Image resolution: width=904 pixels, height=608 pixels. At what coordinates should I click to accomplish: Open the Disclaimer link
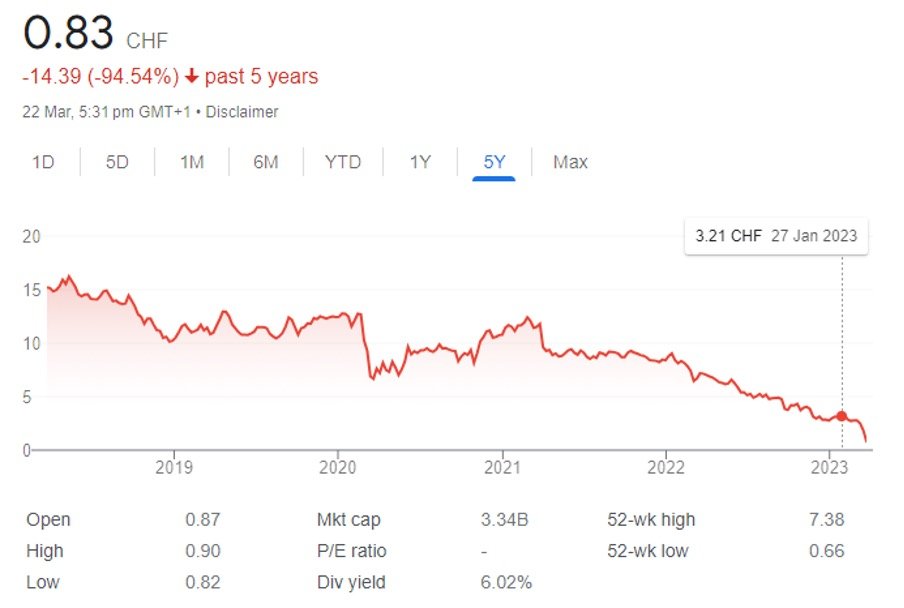[245, 112]
